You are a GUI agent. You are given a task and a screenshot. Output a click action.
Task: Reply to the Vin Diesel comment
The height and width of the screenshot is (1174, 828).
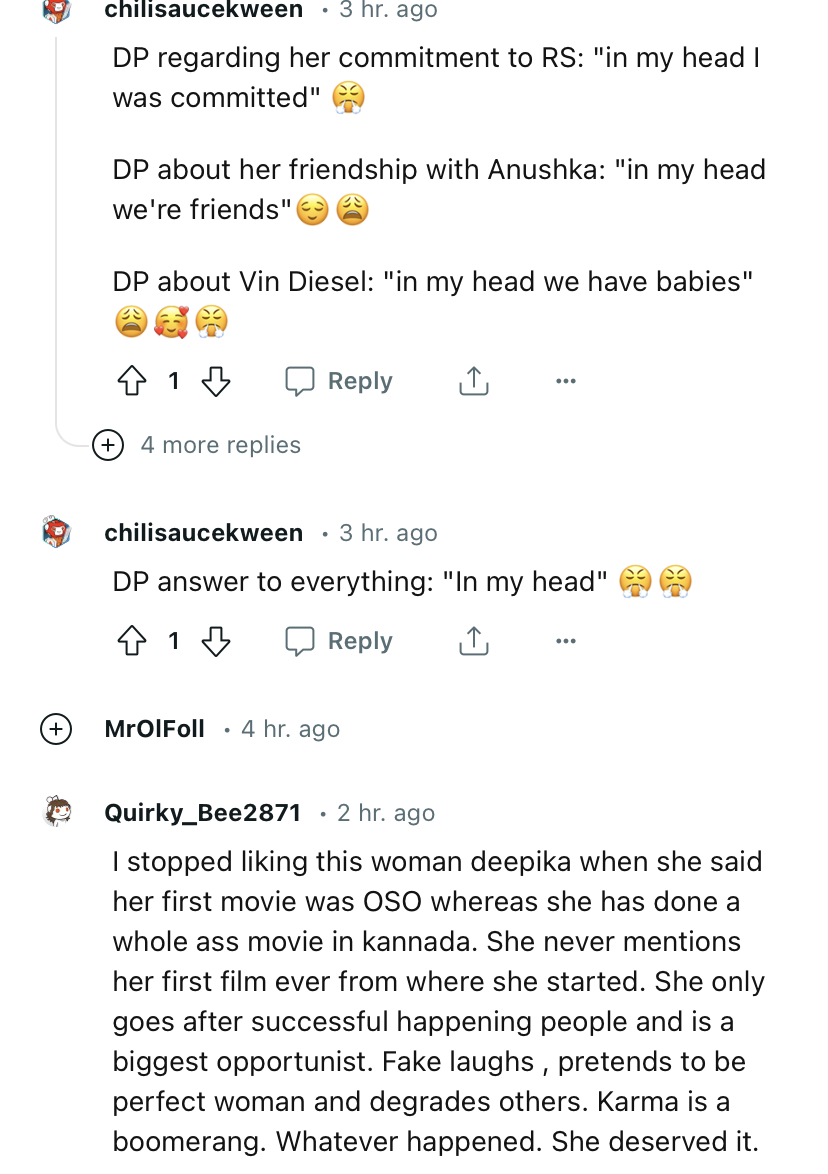[339, 381]
